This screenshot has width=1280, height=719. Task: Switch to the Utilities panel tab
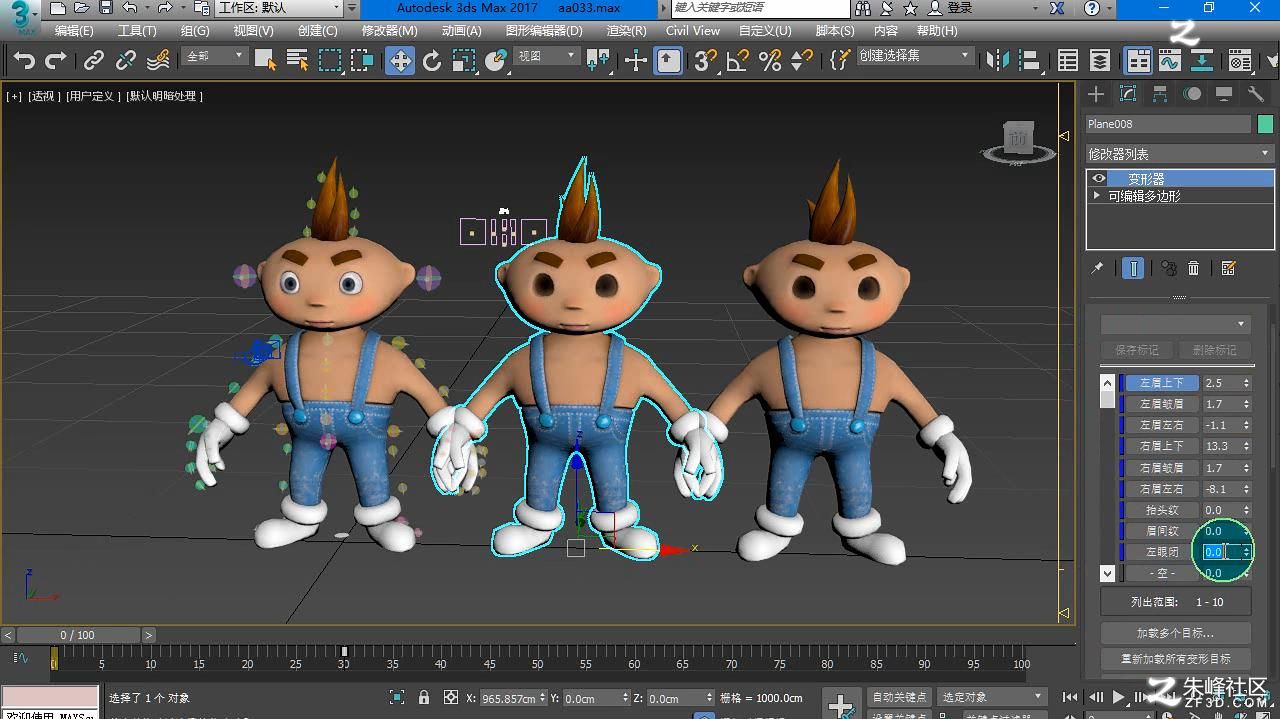pos(1256,94)
